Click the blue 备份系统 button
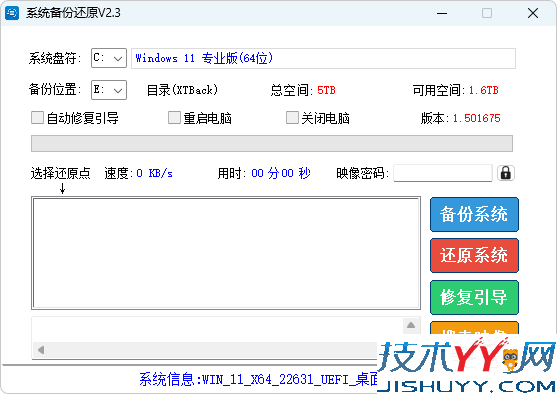557x394 pixels. (x=474, y=214)
